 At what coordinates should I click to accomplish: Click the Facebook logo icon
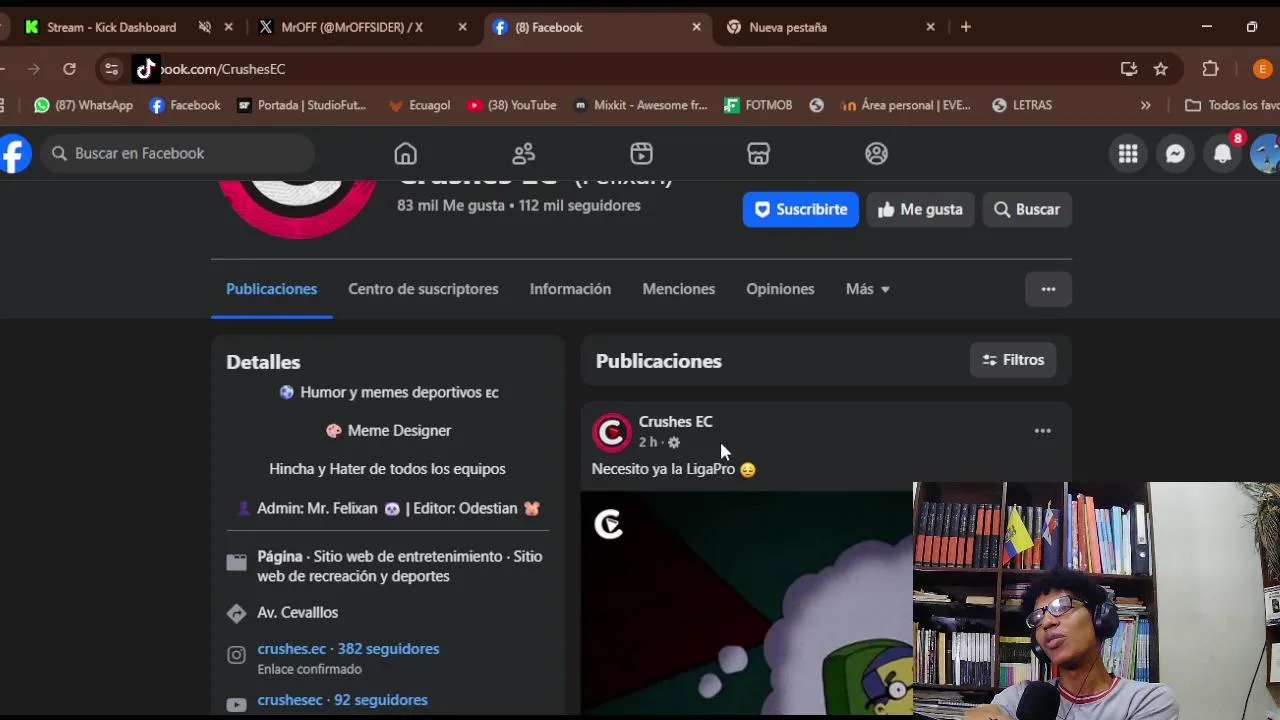pyautogui.click(x=14, y=153)
